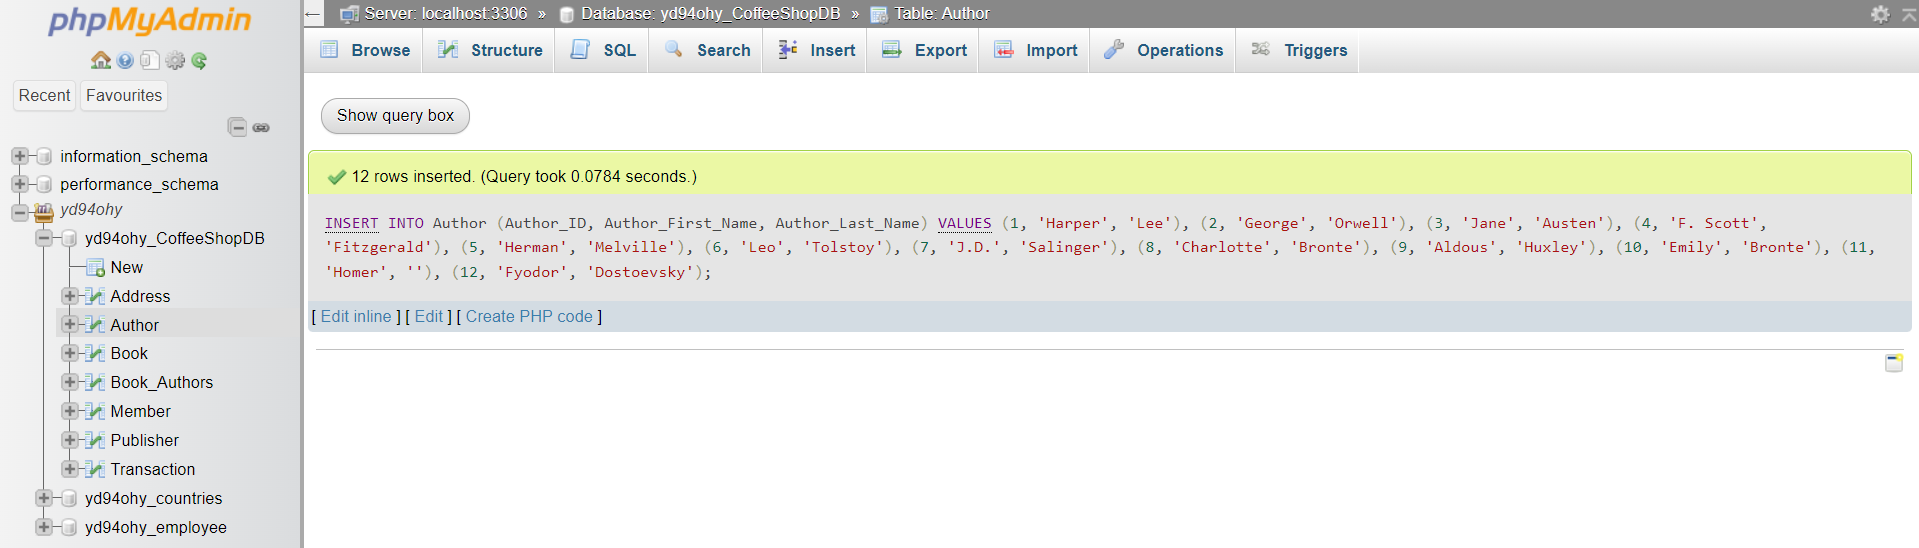Click the Show query box button
The image size is (1919, 548).
[395, 116]
